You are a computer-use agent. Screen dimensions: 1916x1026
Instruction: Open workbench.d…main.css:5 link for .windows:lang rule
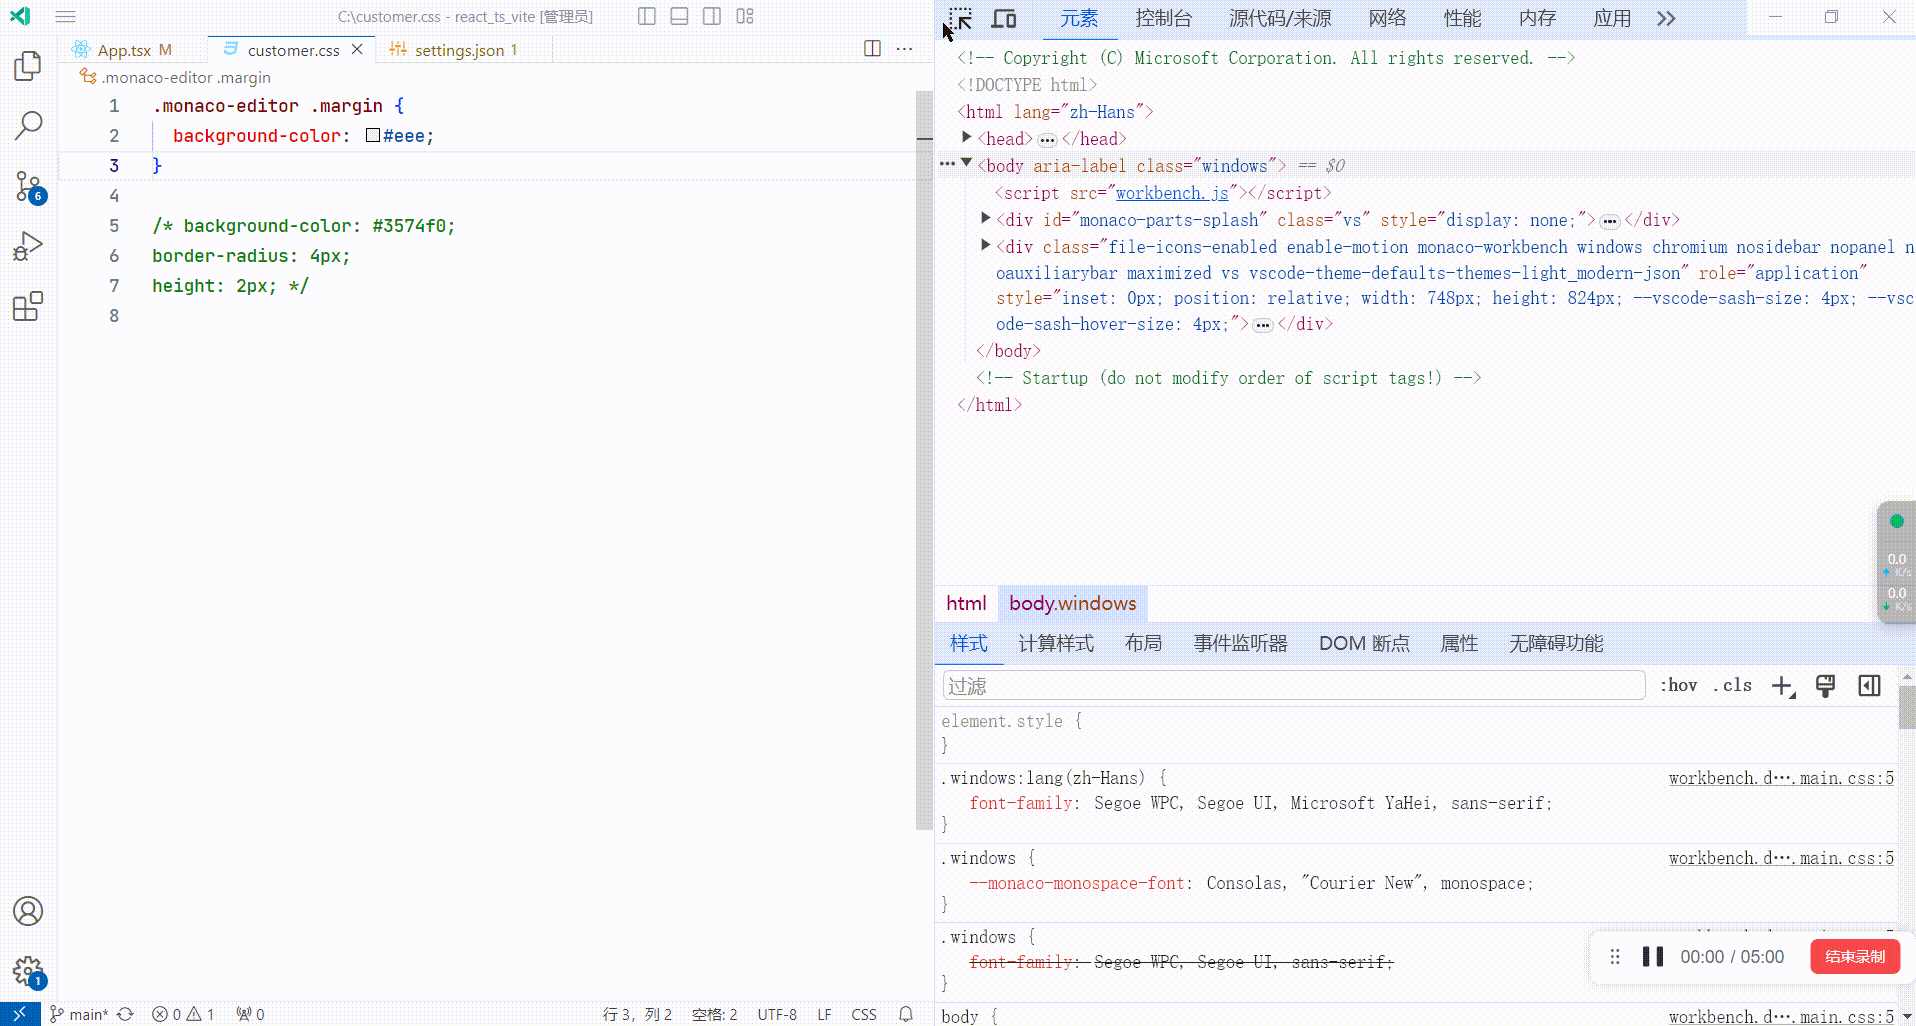(1781, 778)
